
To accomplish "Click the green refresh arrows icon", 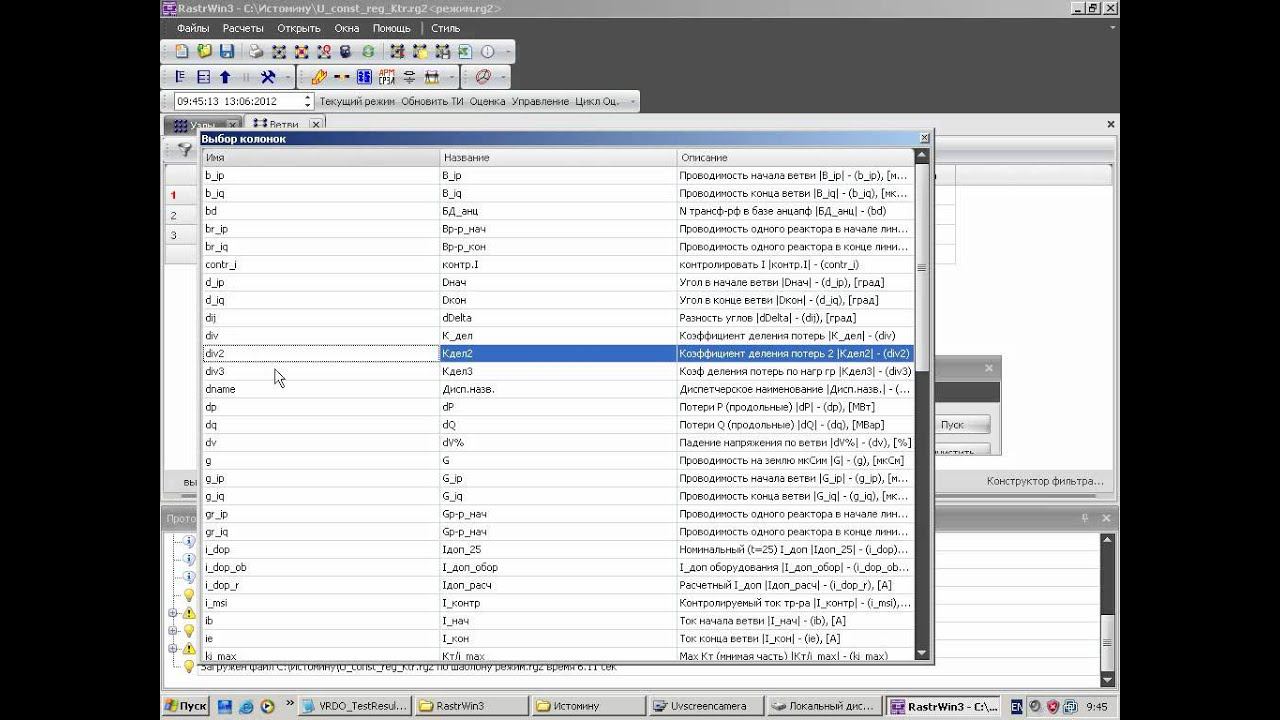I will point(368,51).
